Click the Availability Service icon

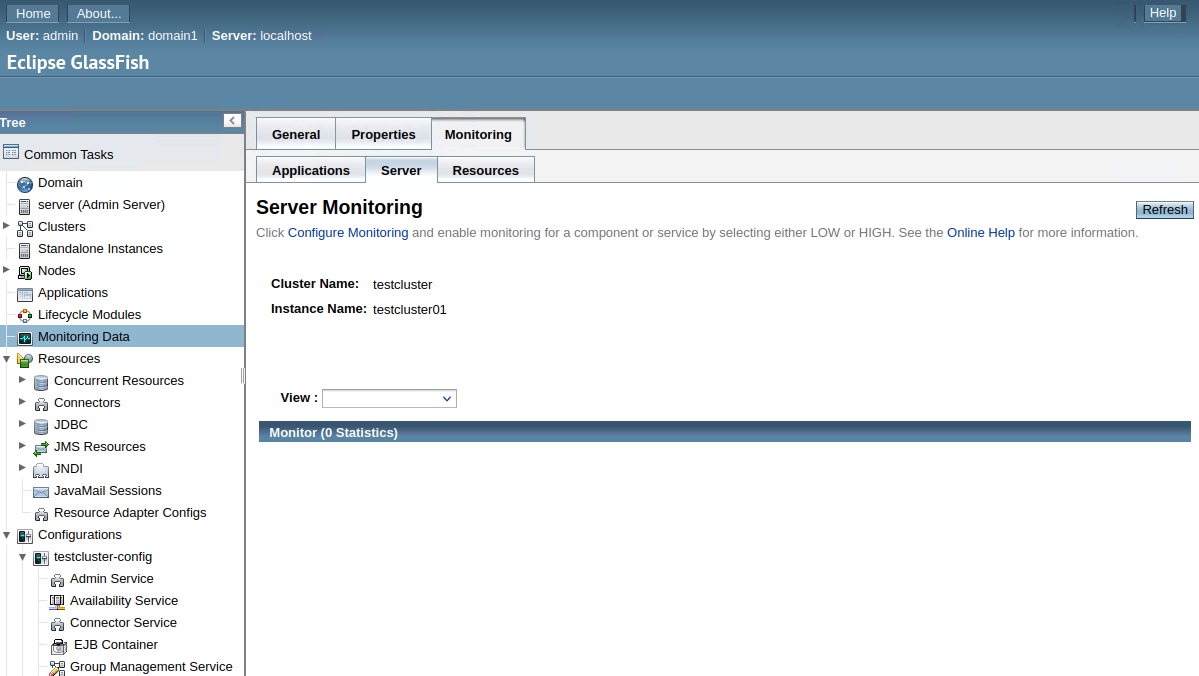[x=57, y=603]
